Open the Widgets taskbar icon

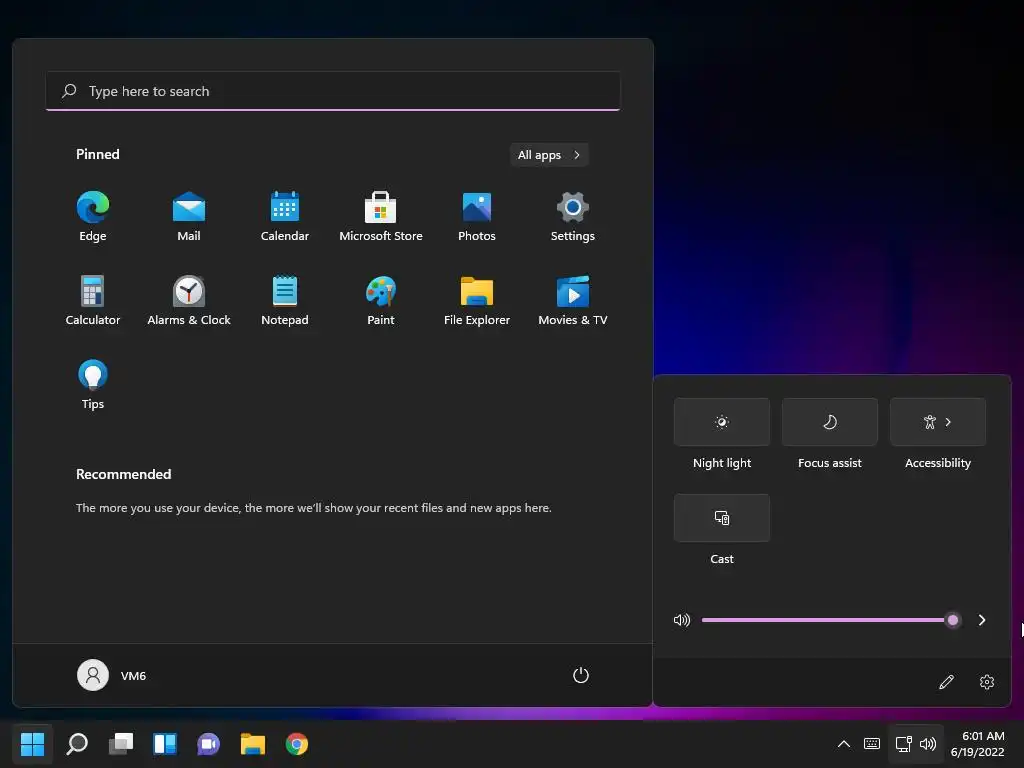(165, 743)
